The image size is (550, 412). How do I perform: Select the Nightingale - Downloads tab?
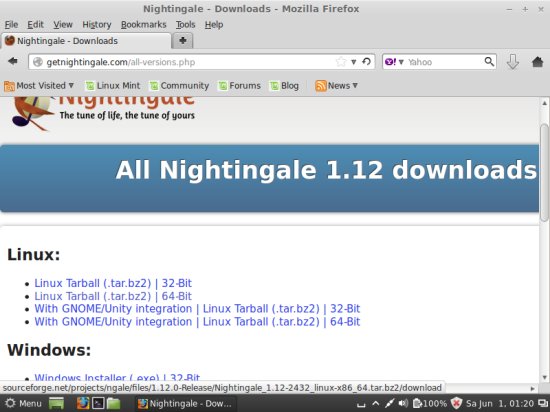pyautogui.click(x=86, y=41)
